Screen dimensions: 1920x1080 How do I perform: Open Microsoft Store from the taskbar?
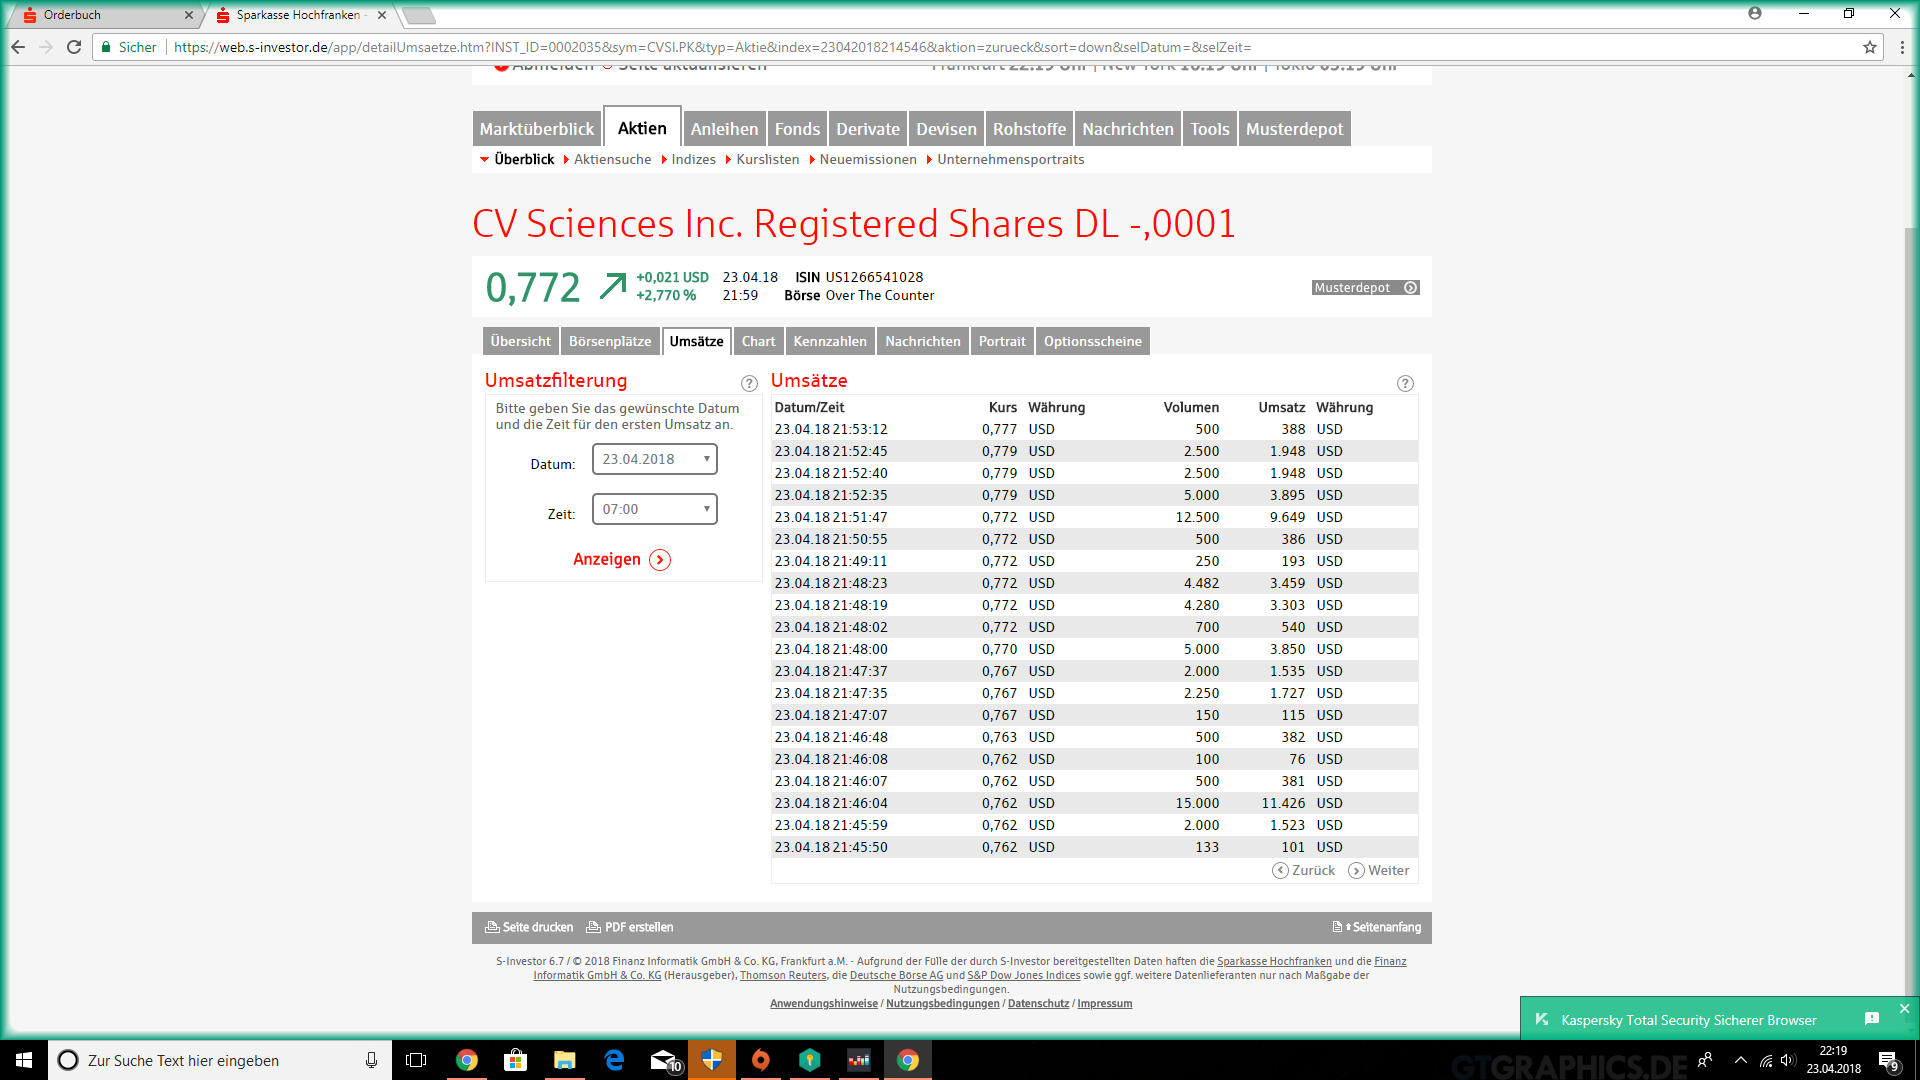click(515, 1060)
